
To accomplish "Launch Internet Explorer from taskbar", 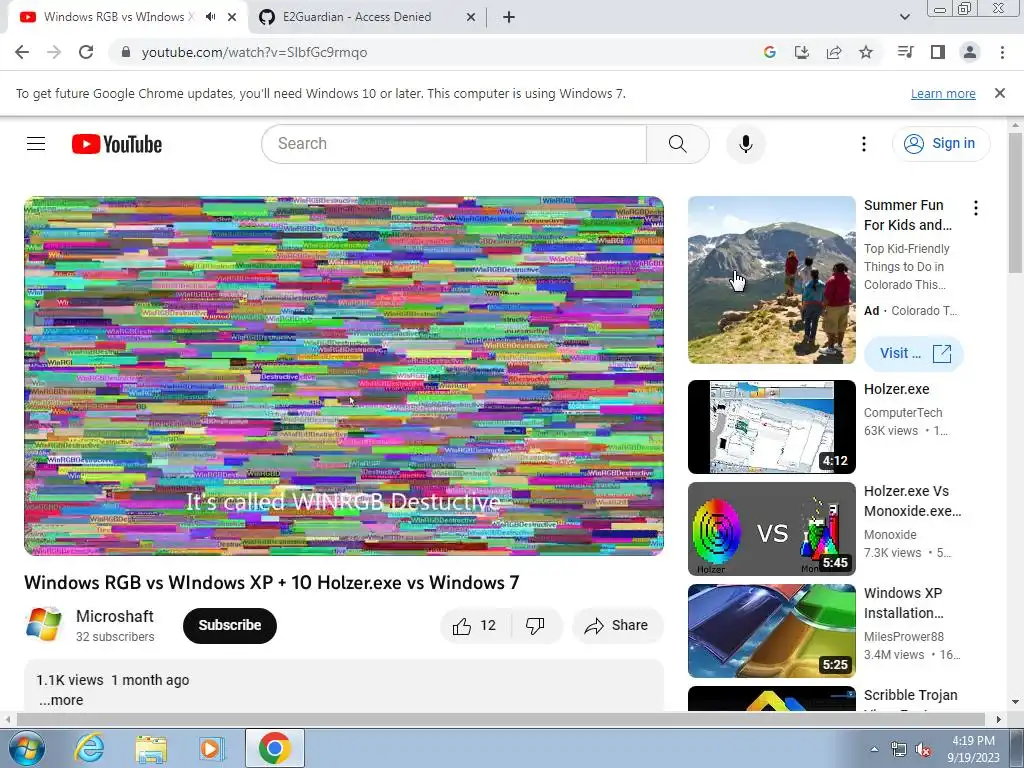I will tap(89, 748).
